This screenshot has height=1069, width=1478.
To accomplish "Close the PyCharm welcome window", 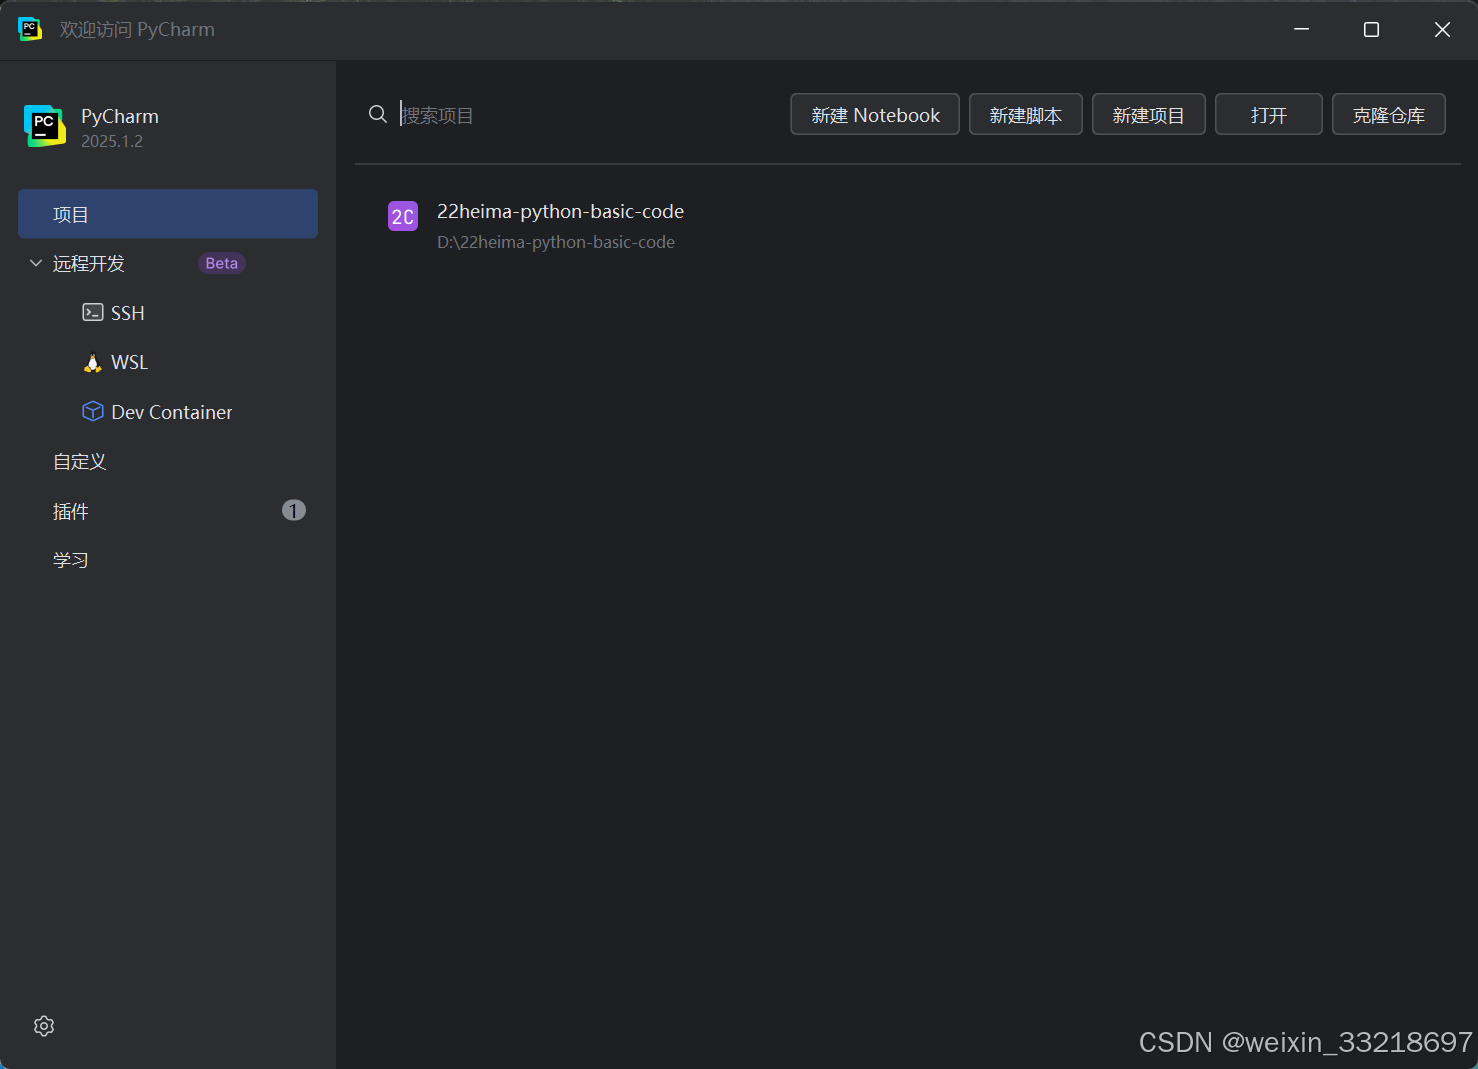I will (x=1442, y=29).
